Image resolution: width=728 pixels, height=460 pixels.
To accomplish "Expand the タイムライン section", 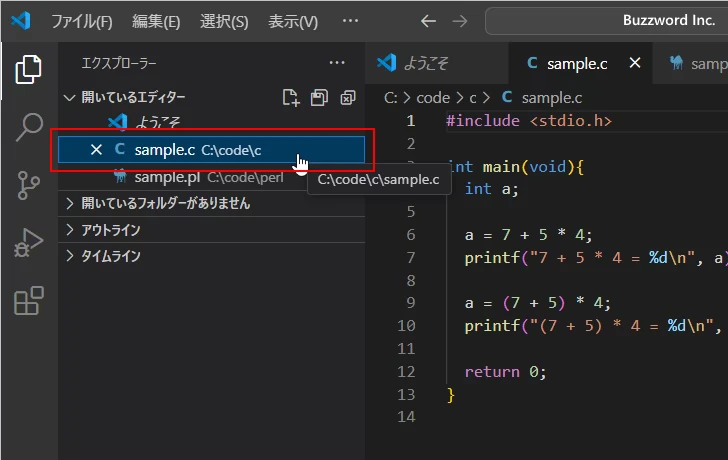I will click(x=212, y=256).
